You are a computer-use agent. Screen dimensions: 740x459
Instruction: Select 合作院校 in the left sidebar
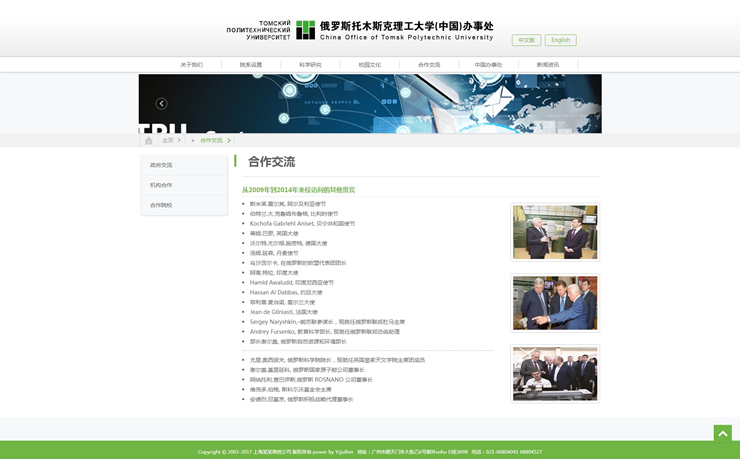pos(162,205)
